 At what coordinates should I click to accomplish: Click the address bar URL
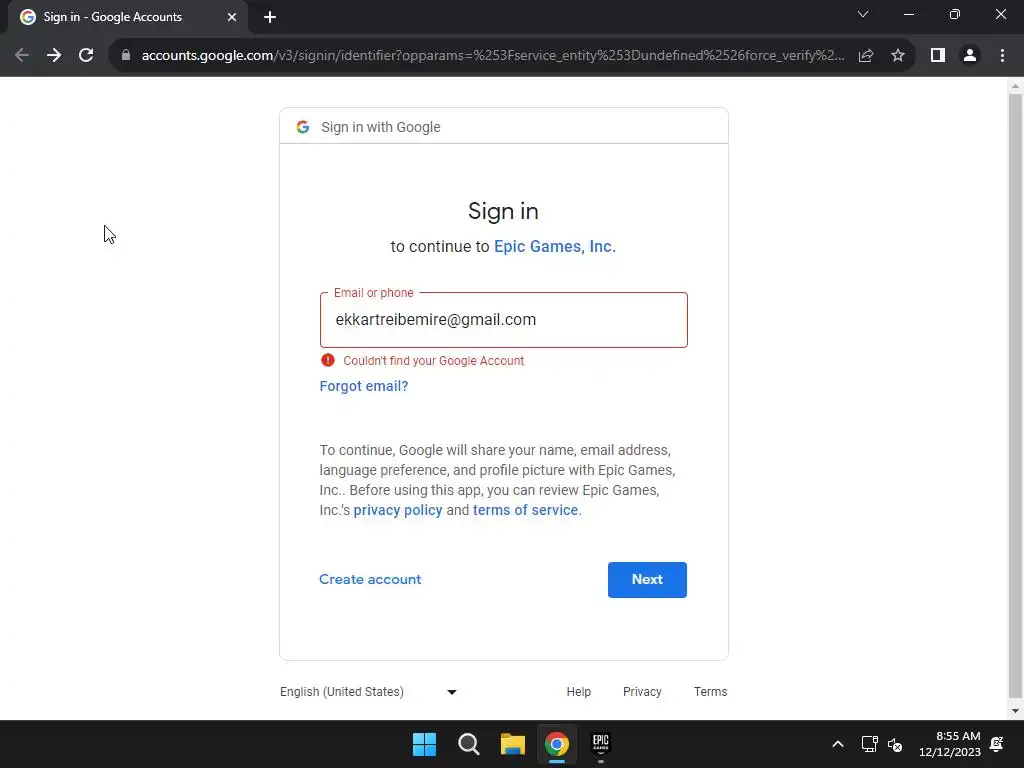493,56
